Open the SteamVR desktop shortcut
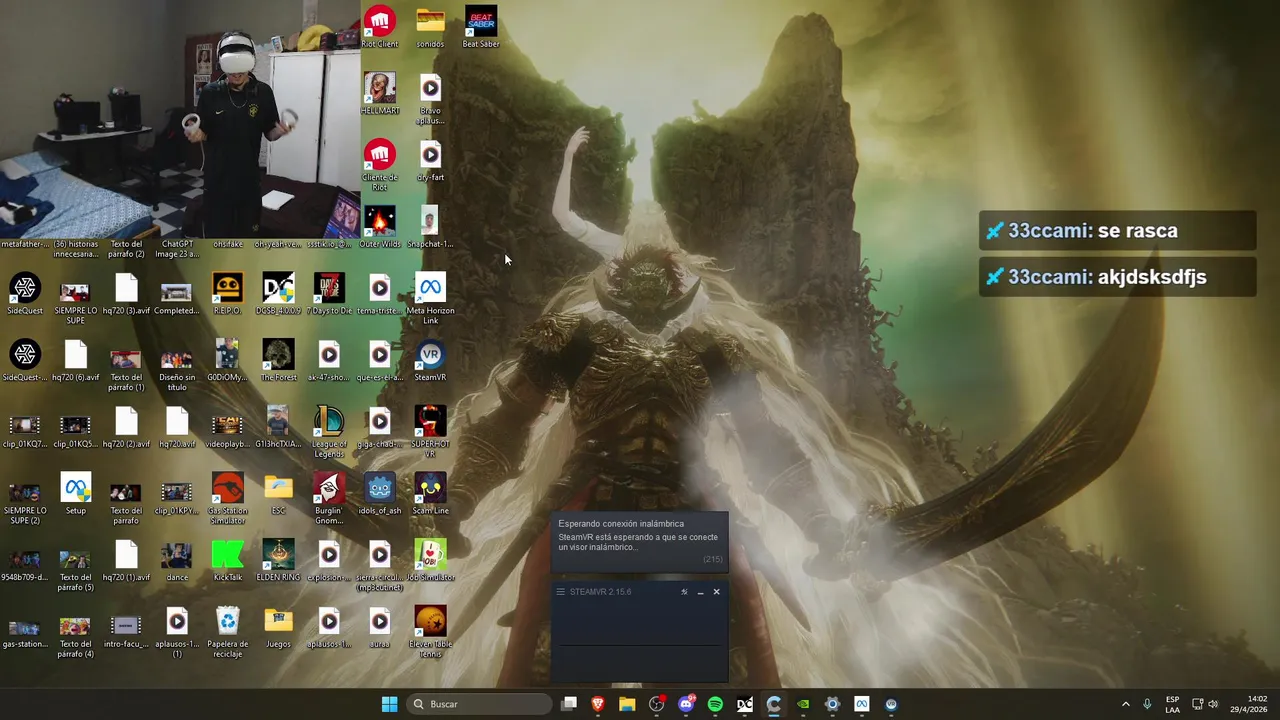Viewport: 1280px width, 720px height. 430,360
